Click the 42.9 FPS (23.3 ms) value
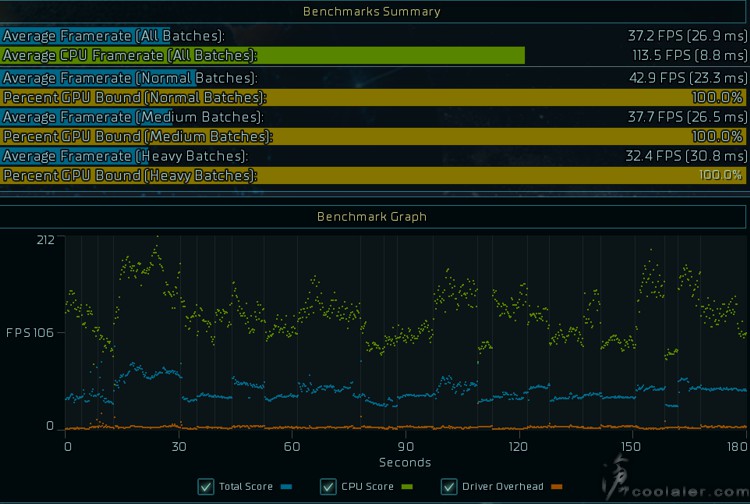This screenshot has height=504, width=750. coord(688,78)
